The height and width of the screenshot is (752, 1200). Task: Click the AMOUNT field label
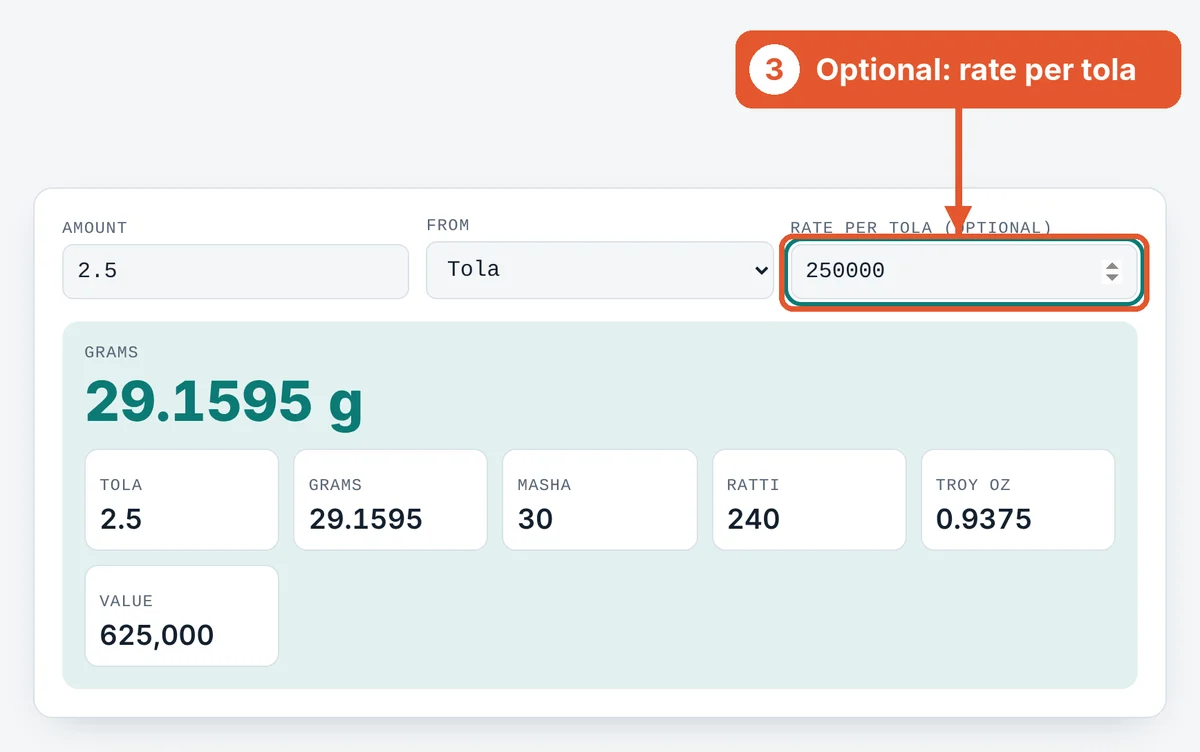click(x=95, y=228)
